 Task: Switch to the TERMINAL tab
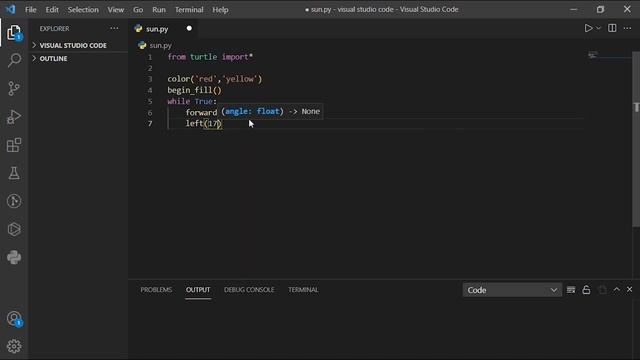point(303,290)
